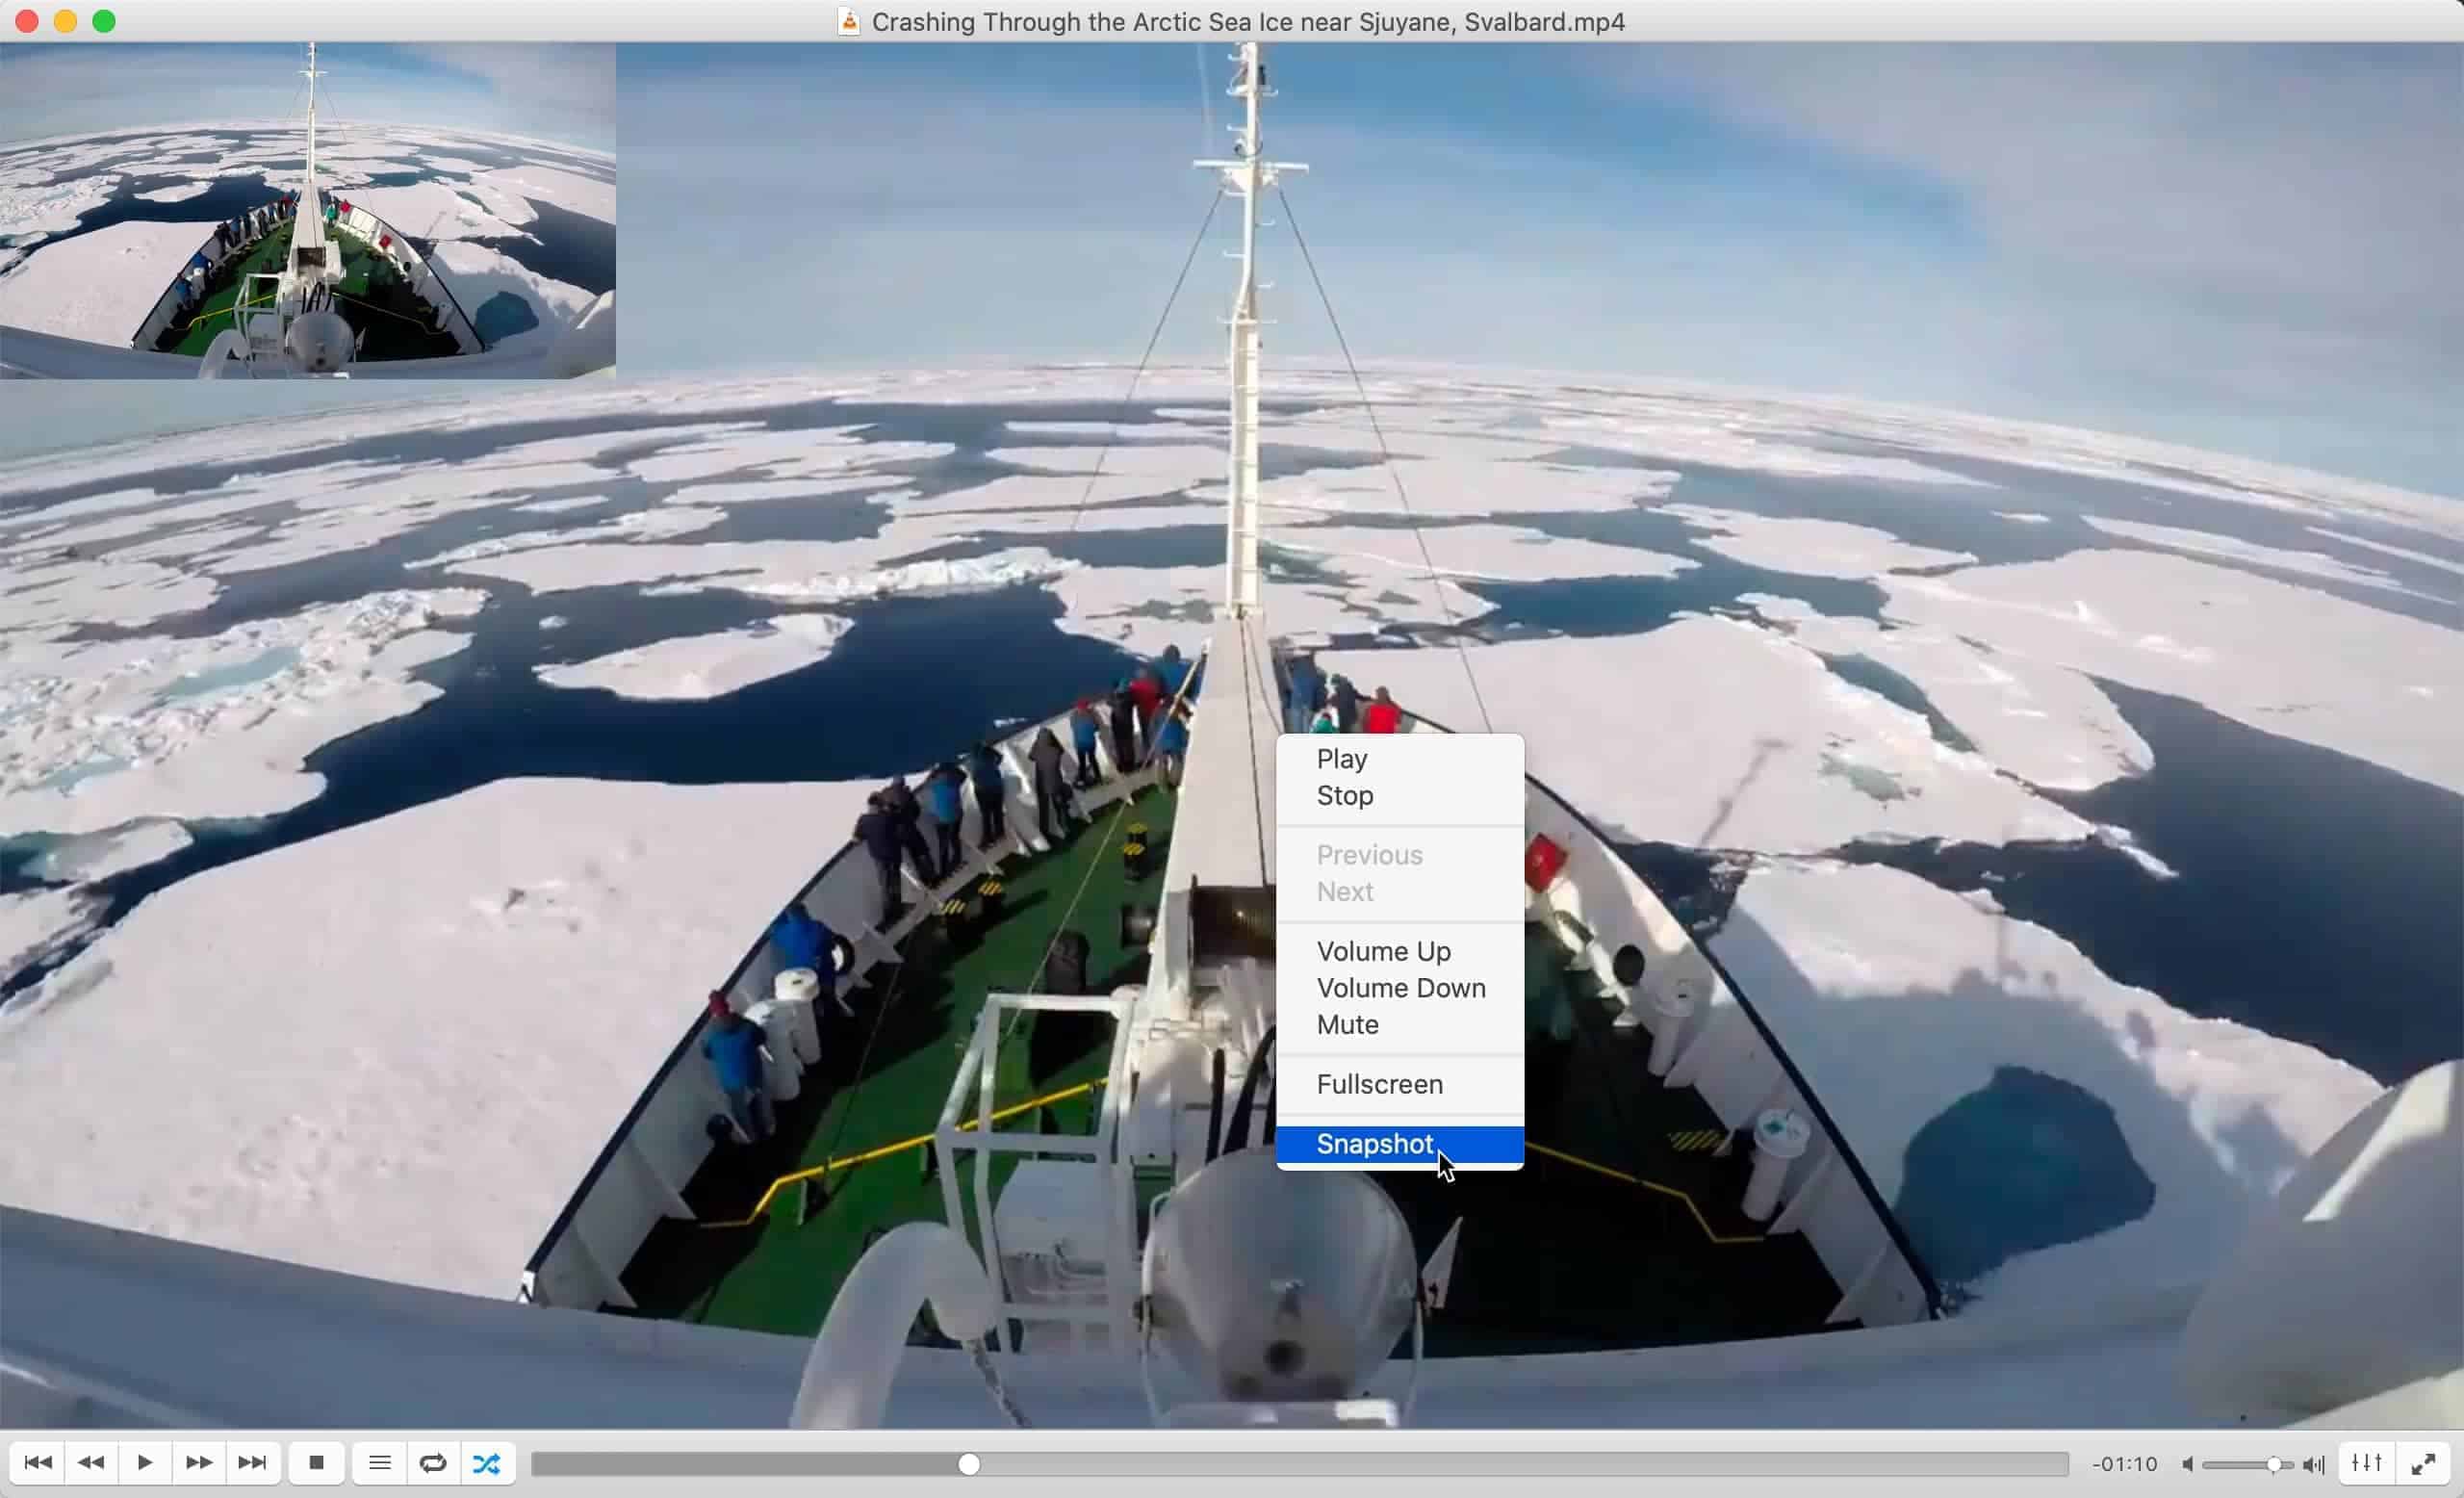Screen dimensions: 2464x1498
Task: Choose Volume Down from the context menu
Action: coord(1400,988)
